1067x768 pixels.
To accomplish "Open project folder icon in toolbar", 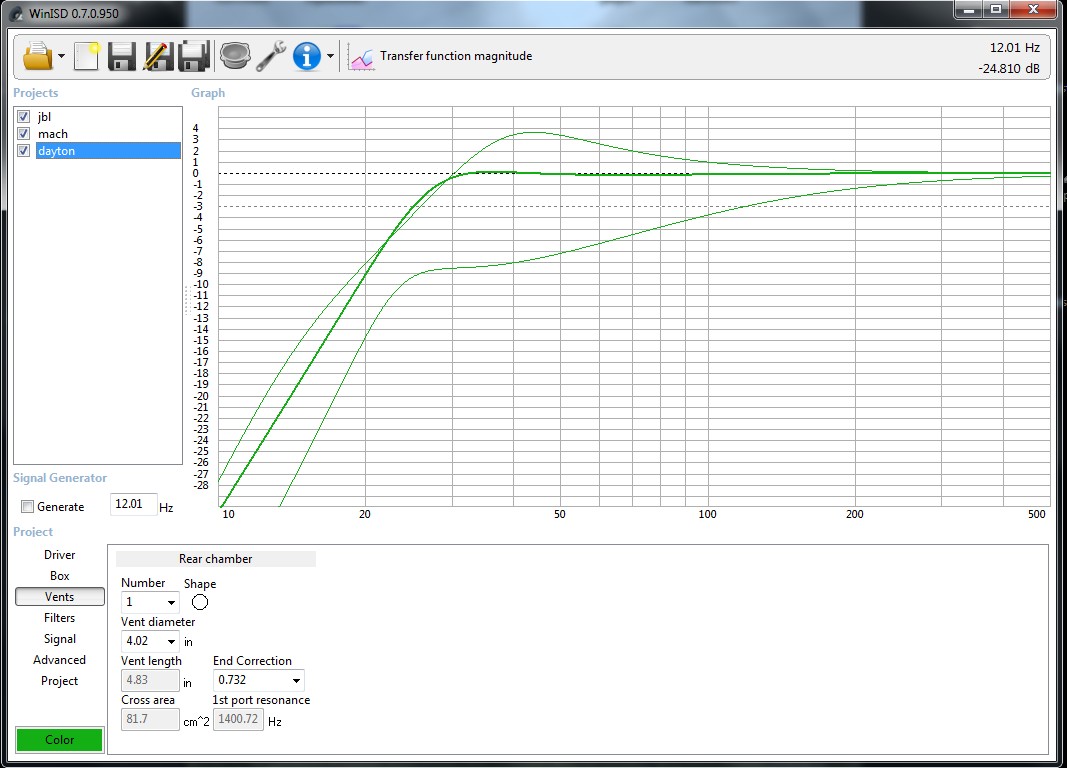I will click(37, 56).
